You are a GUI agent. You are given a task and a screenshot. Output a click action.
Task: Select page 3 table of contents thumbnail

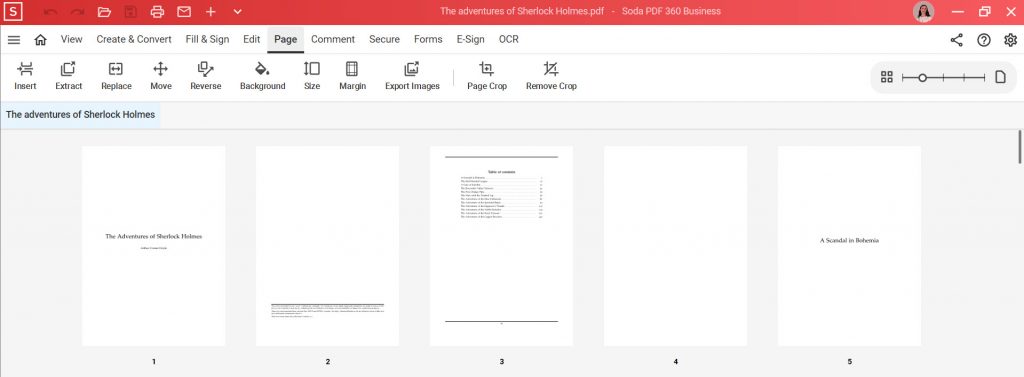pyautogui.click(x=502, y=246)
